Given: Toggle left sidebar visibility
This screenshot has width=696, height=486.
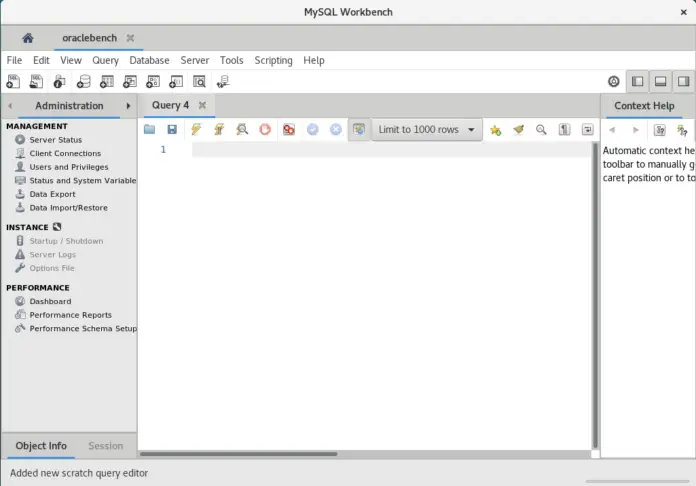Looking at the screenshot, I should (637, 82).
